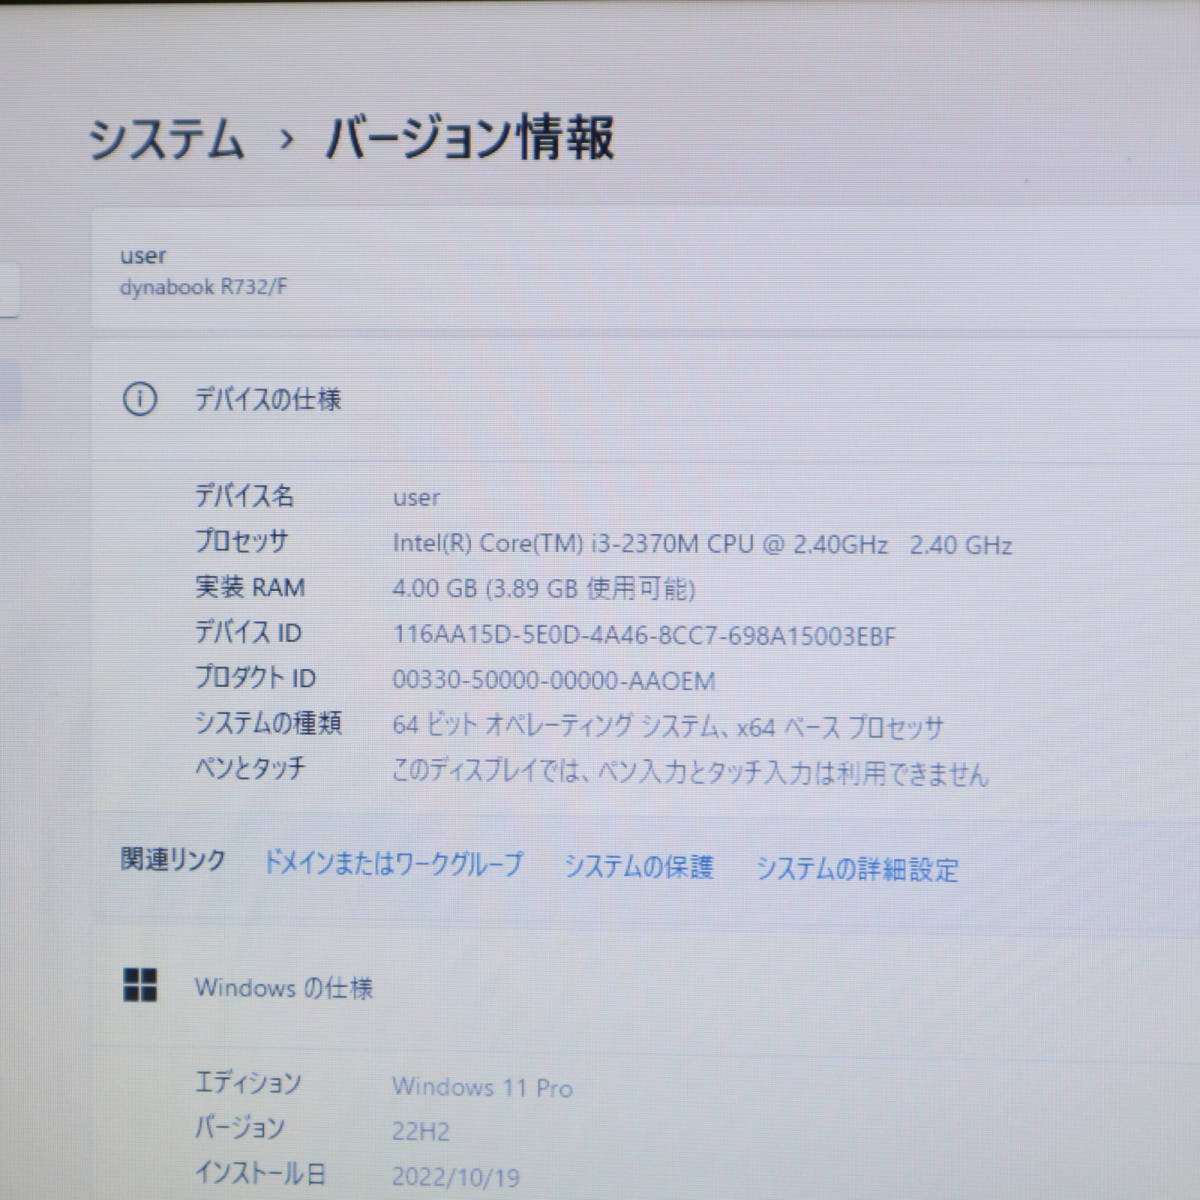Click the プロセッサ label

pyautogui.click(x=241, y=541)
